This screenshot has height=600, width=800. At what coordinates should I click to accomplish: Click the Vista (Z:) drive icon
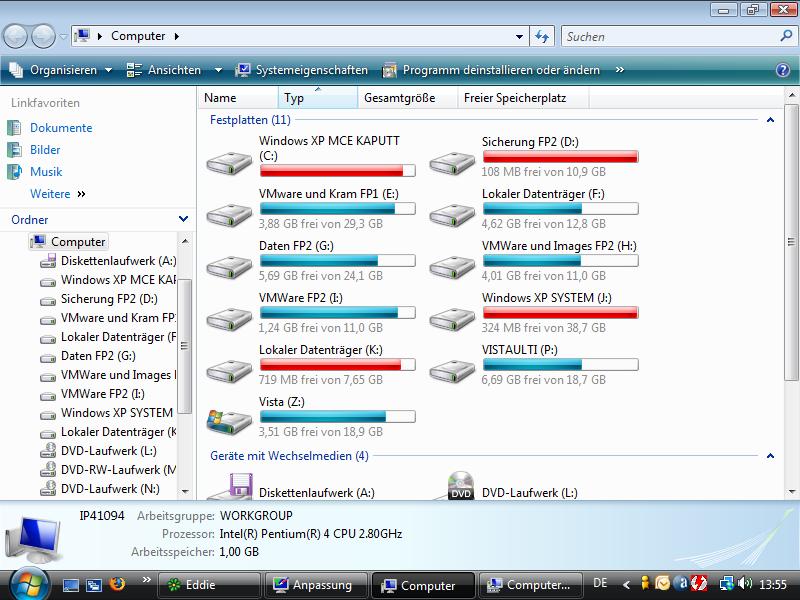point(229,421)
